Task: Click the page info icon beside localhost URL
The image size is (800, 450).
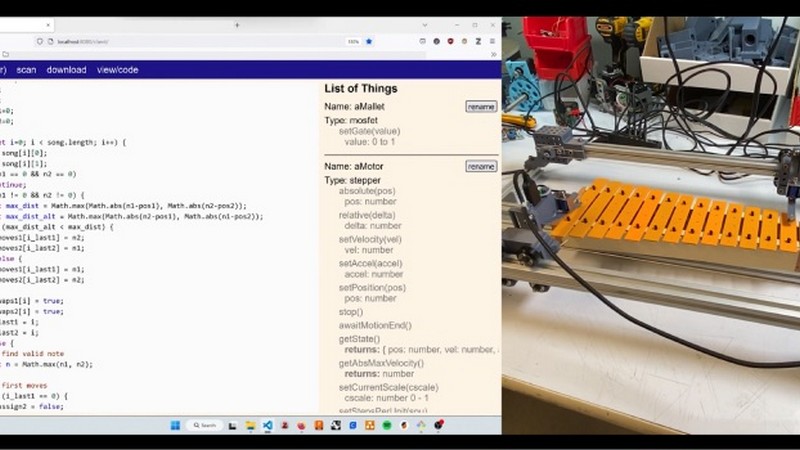Action: [51, 41]
